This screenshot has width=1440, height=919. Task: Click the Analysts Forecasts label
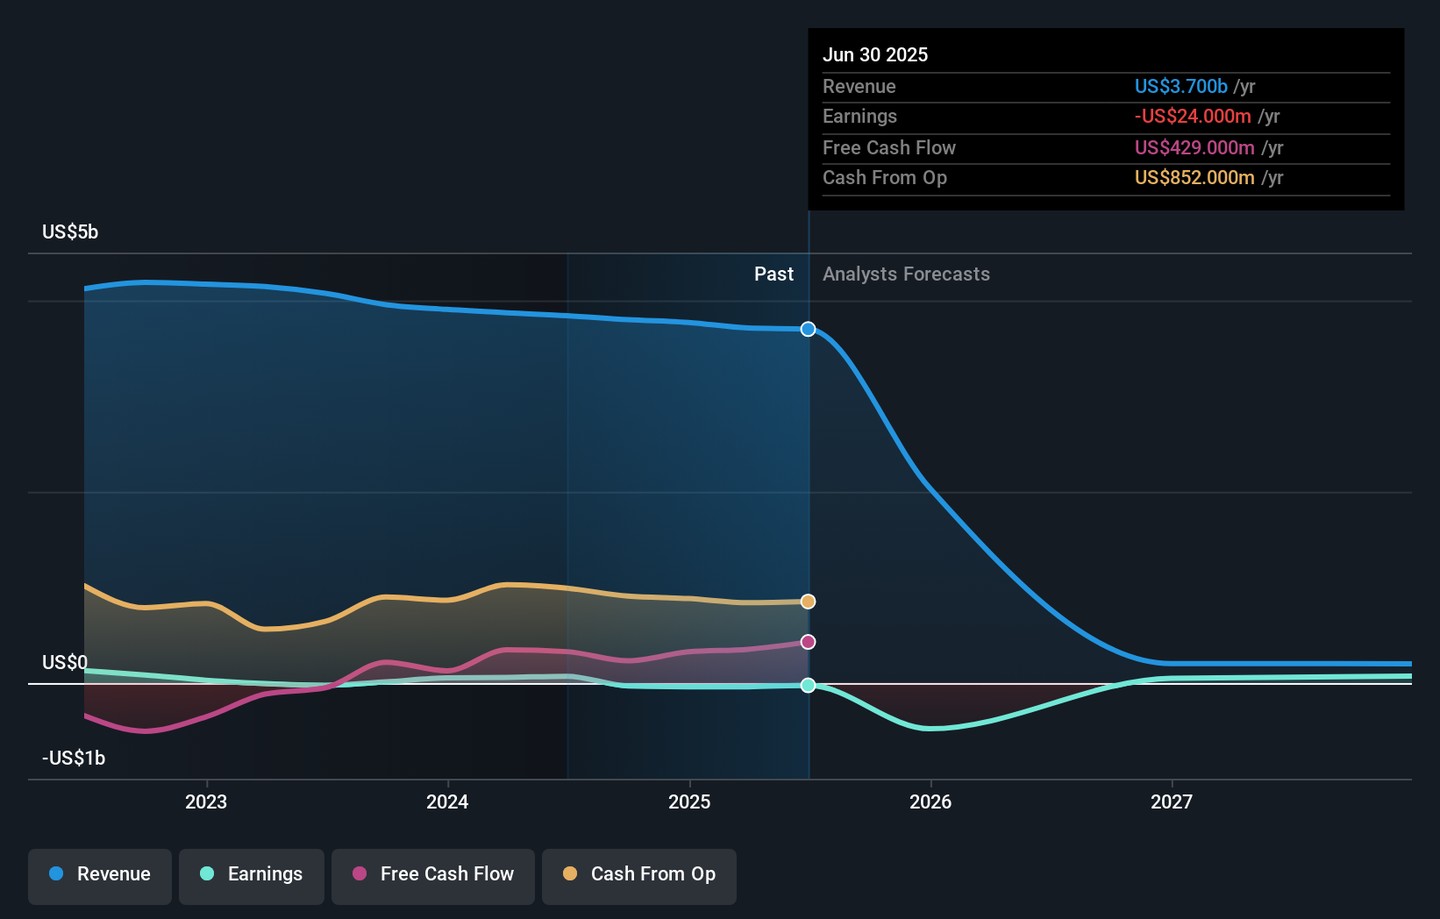pyautogui.click(x=906, y=274)
